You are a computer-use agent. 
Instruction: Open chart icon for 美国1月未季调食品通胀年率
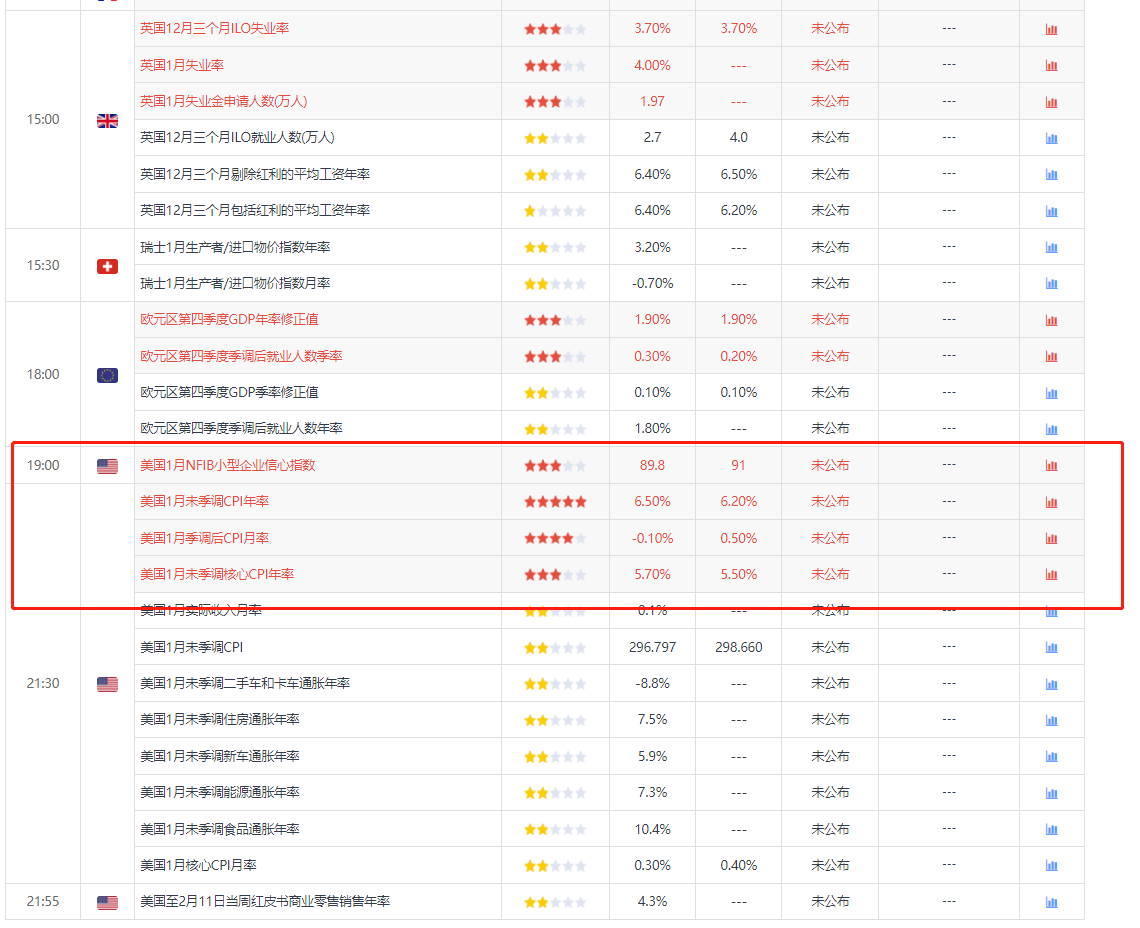[x=1051, y=829]
